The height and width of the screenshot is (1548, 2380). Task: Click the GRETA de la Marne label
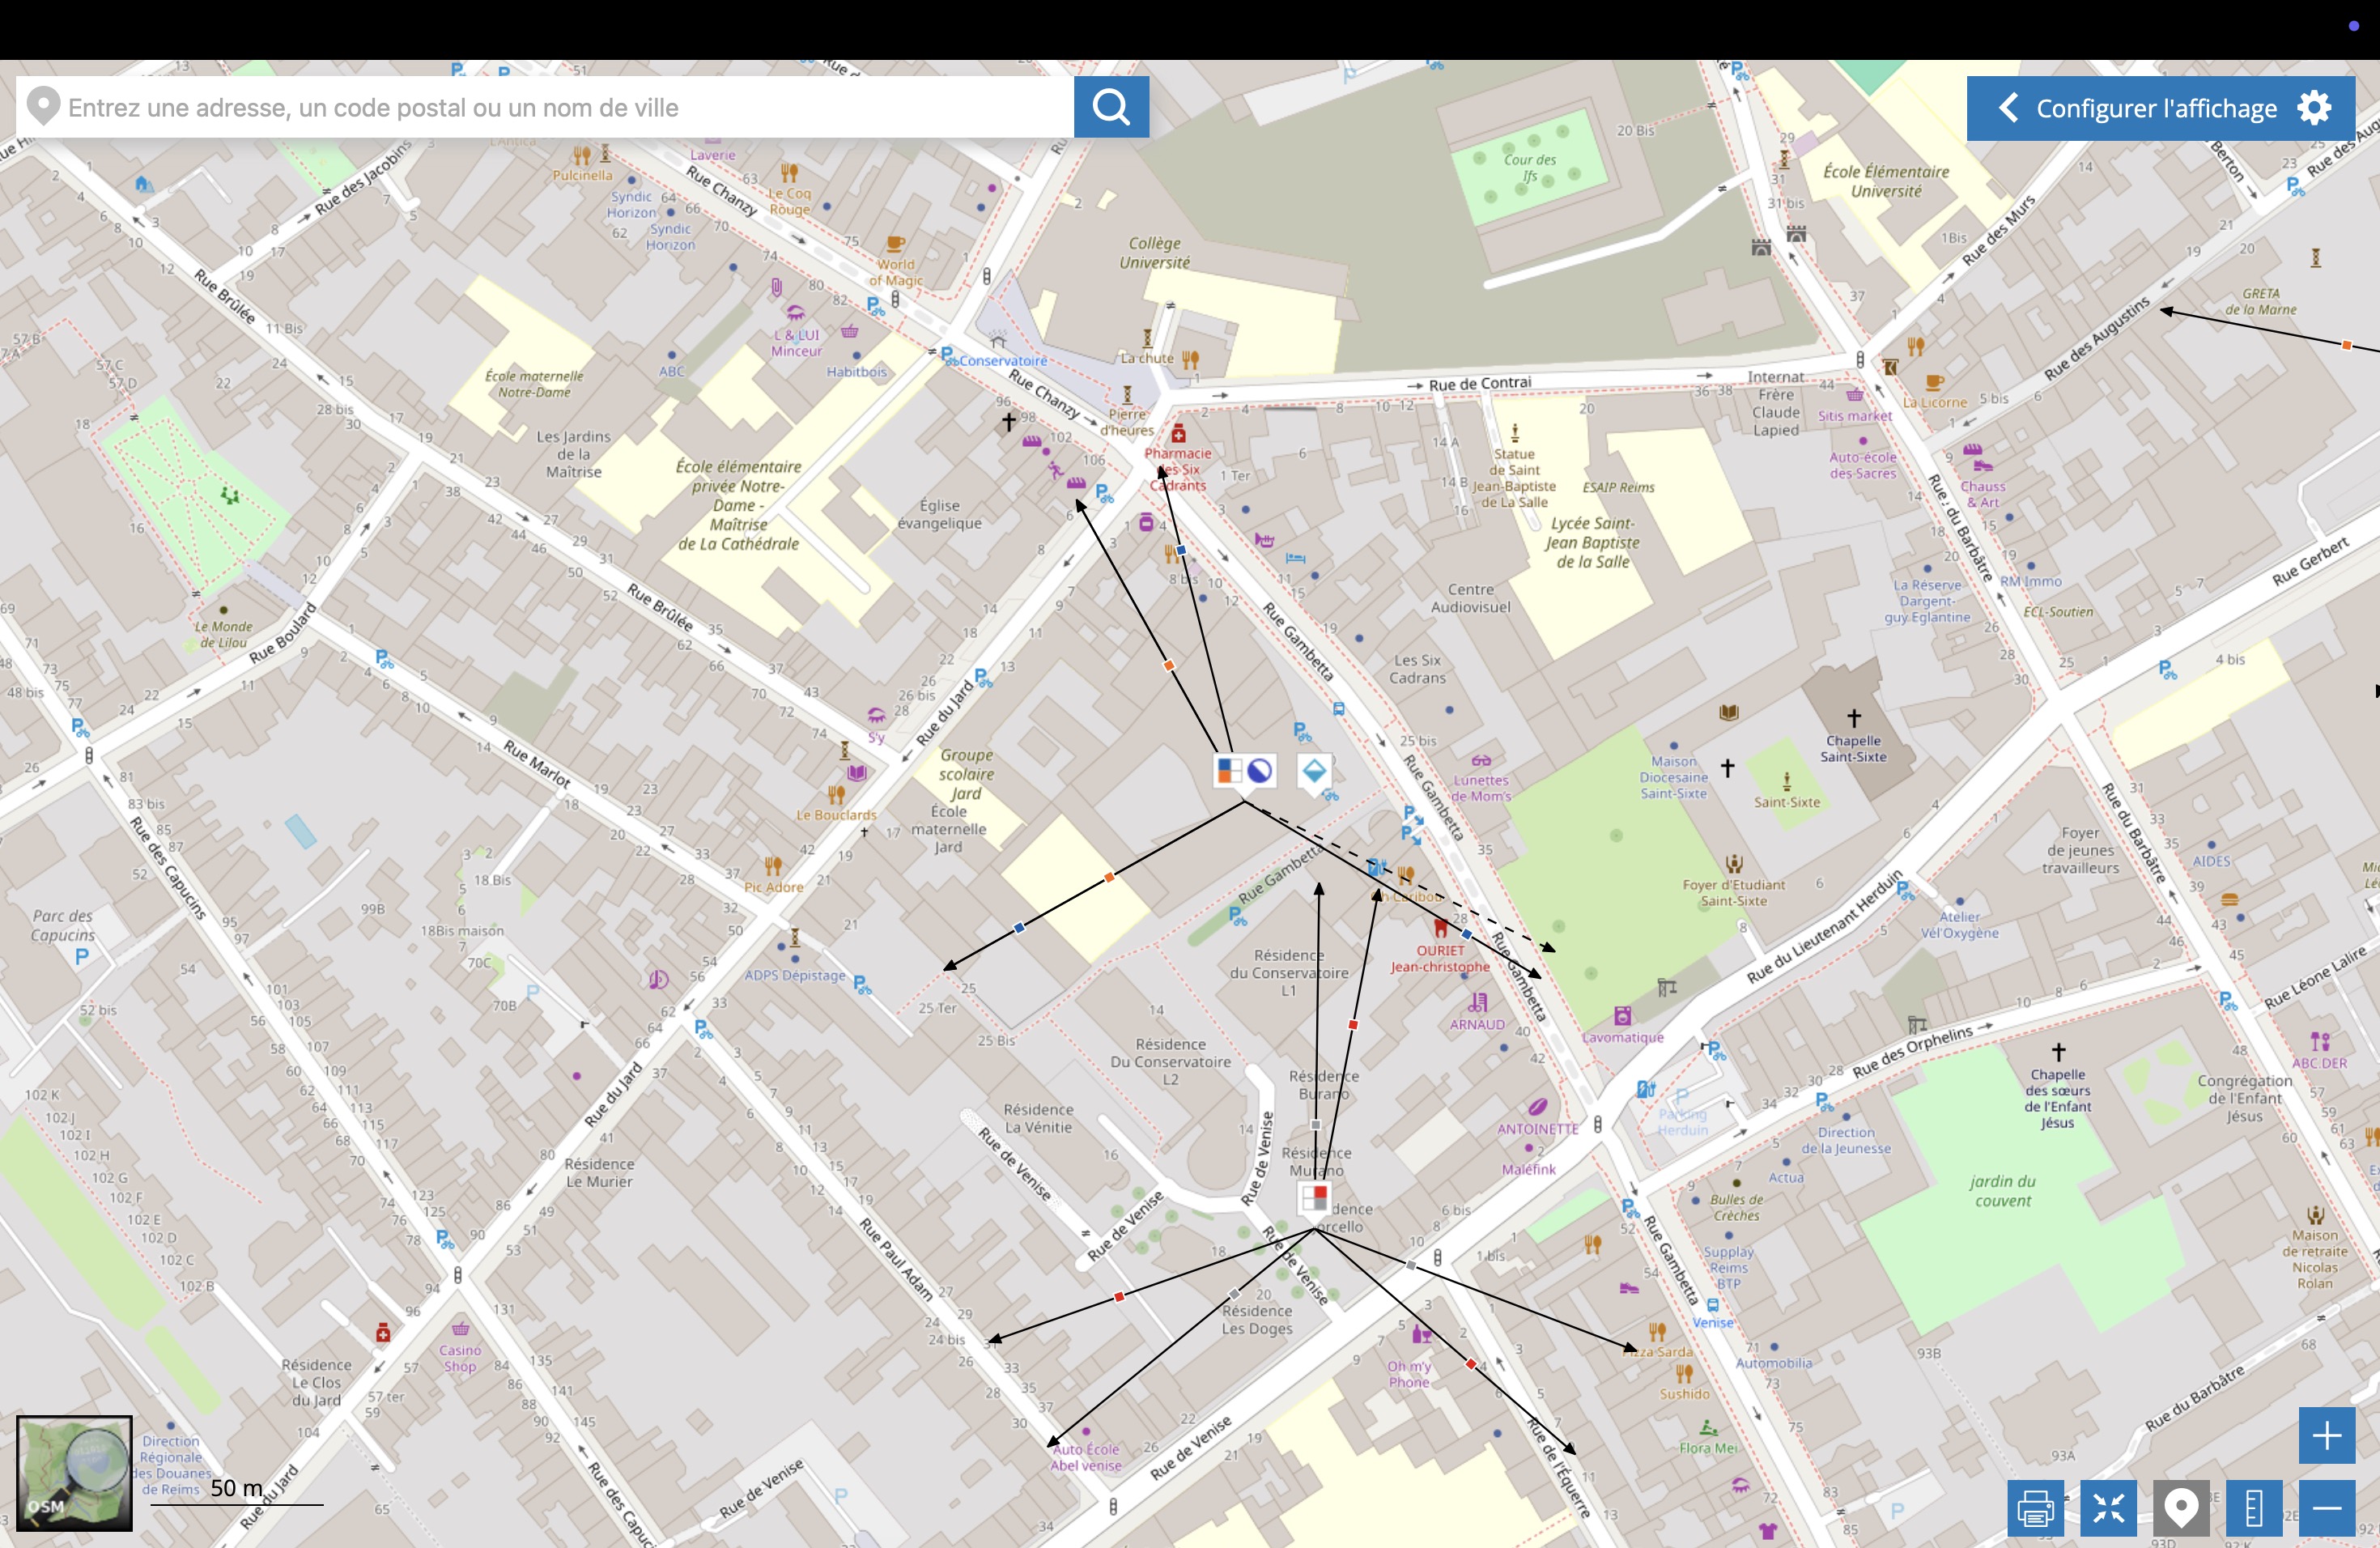click(x=2260, y=301)
